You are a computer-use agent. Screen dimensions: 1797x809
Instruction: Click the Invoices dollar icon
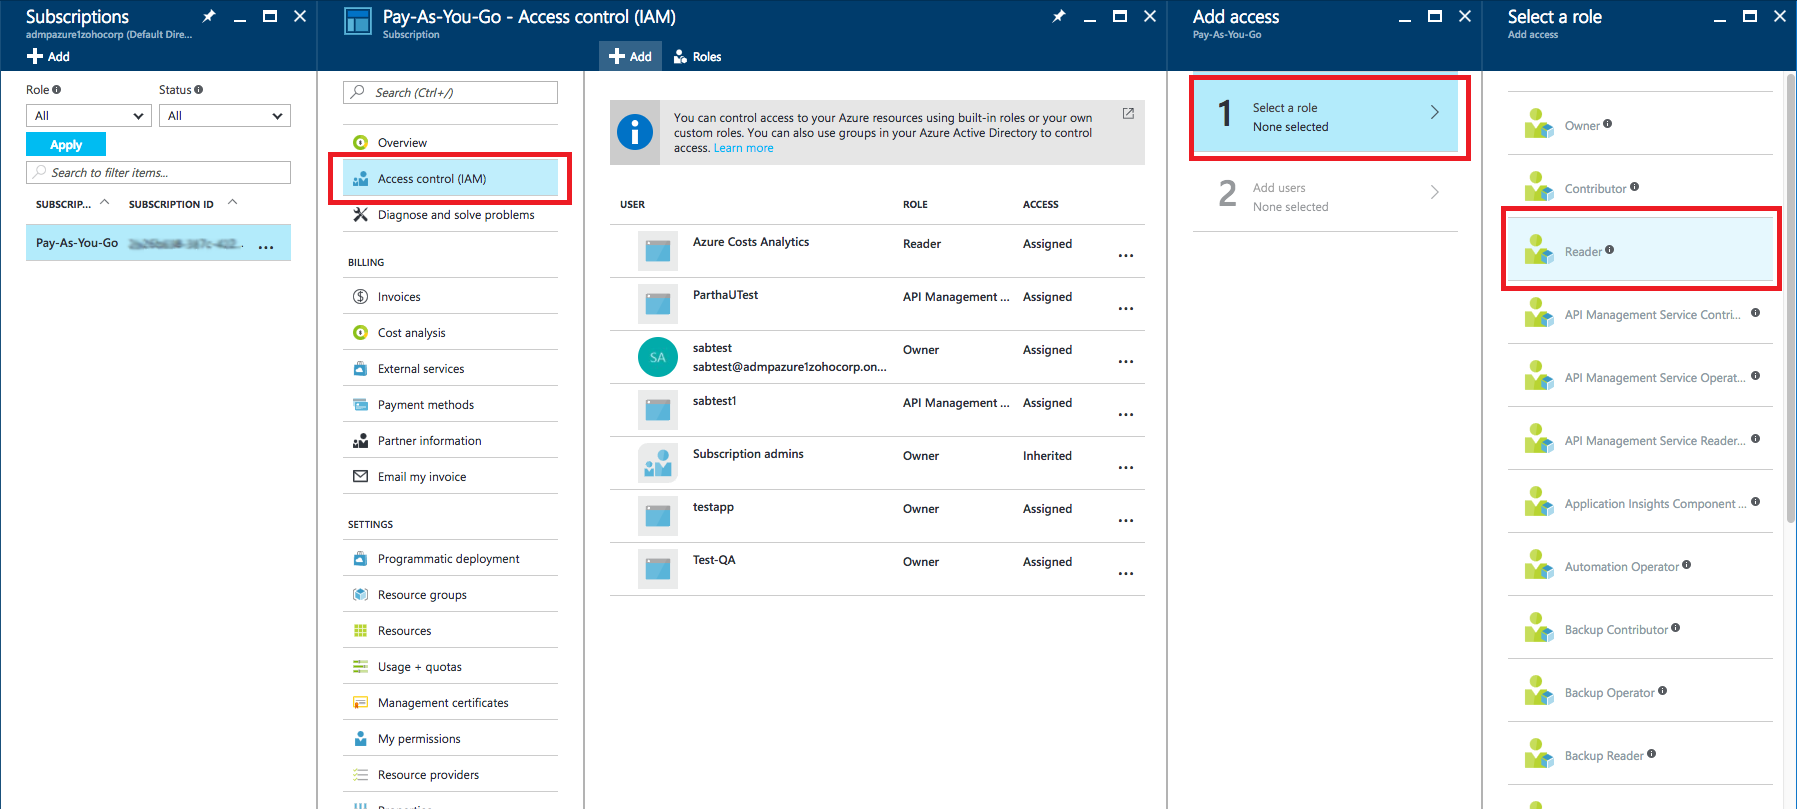click(x=360, y=297)
